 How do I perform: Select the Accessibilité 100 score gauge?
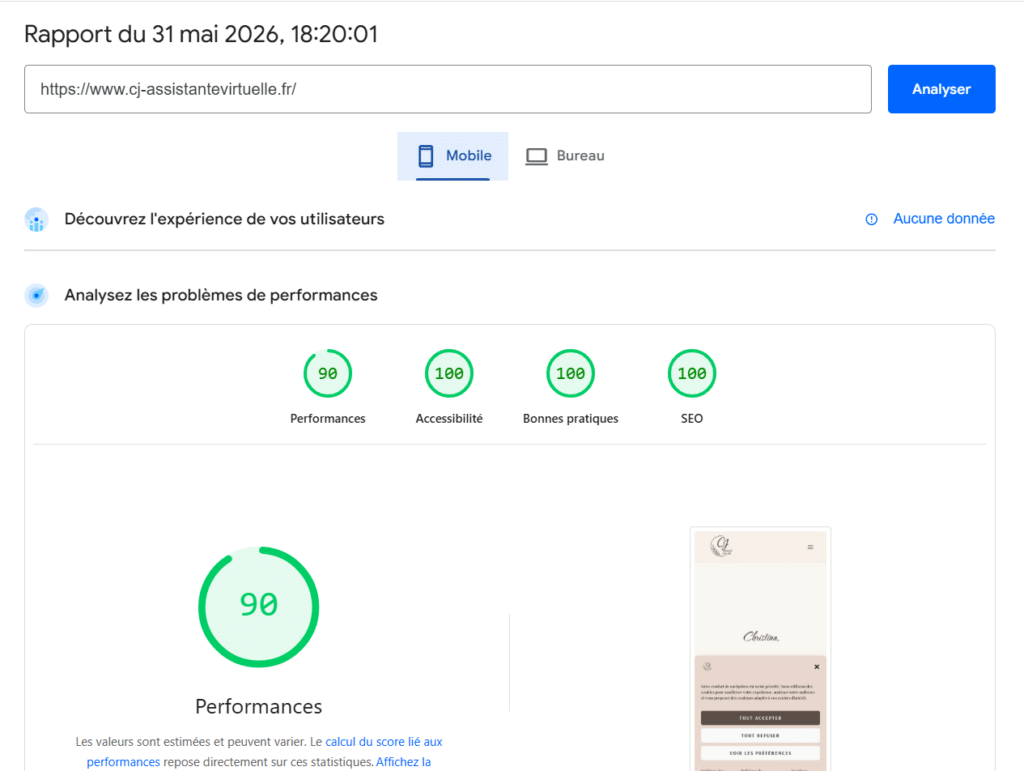[x=449, y=373]
